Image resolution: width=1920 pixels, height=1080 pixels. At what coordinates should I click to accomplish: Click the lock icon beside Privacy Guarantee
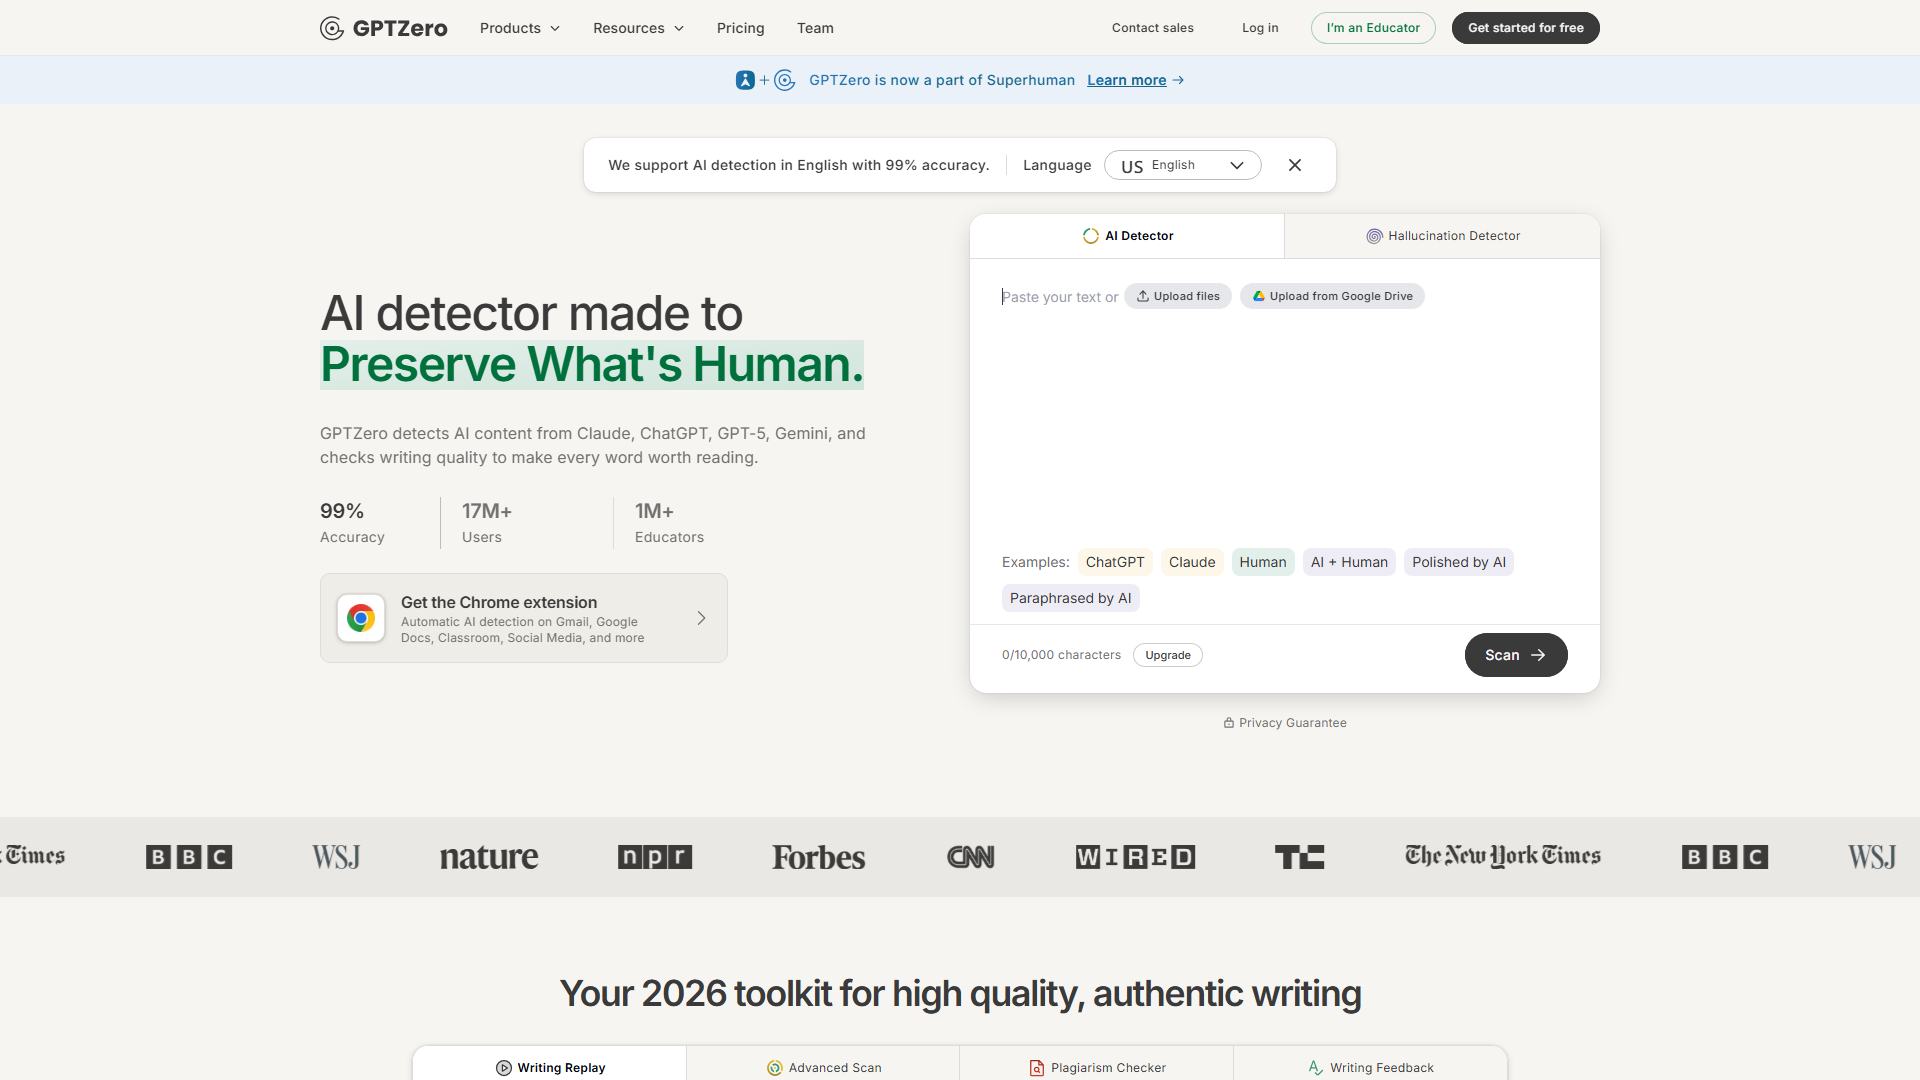(x=1229, y=723)
